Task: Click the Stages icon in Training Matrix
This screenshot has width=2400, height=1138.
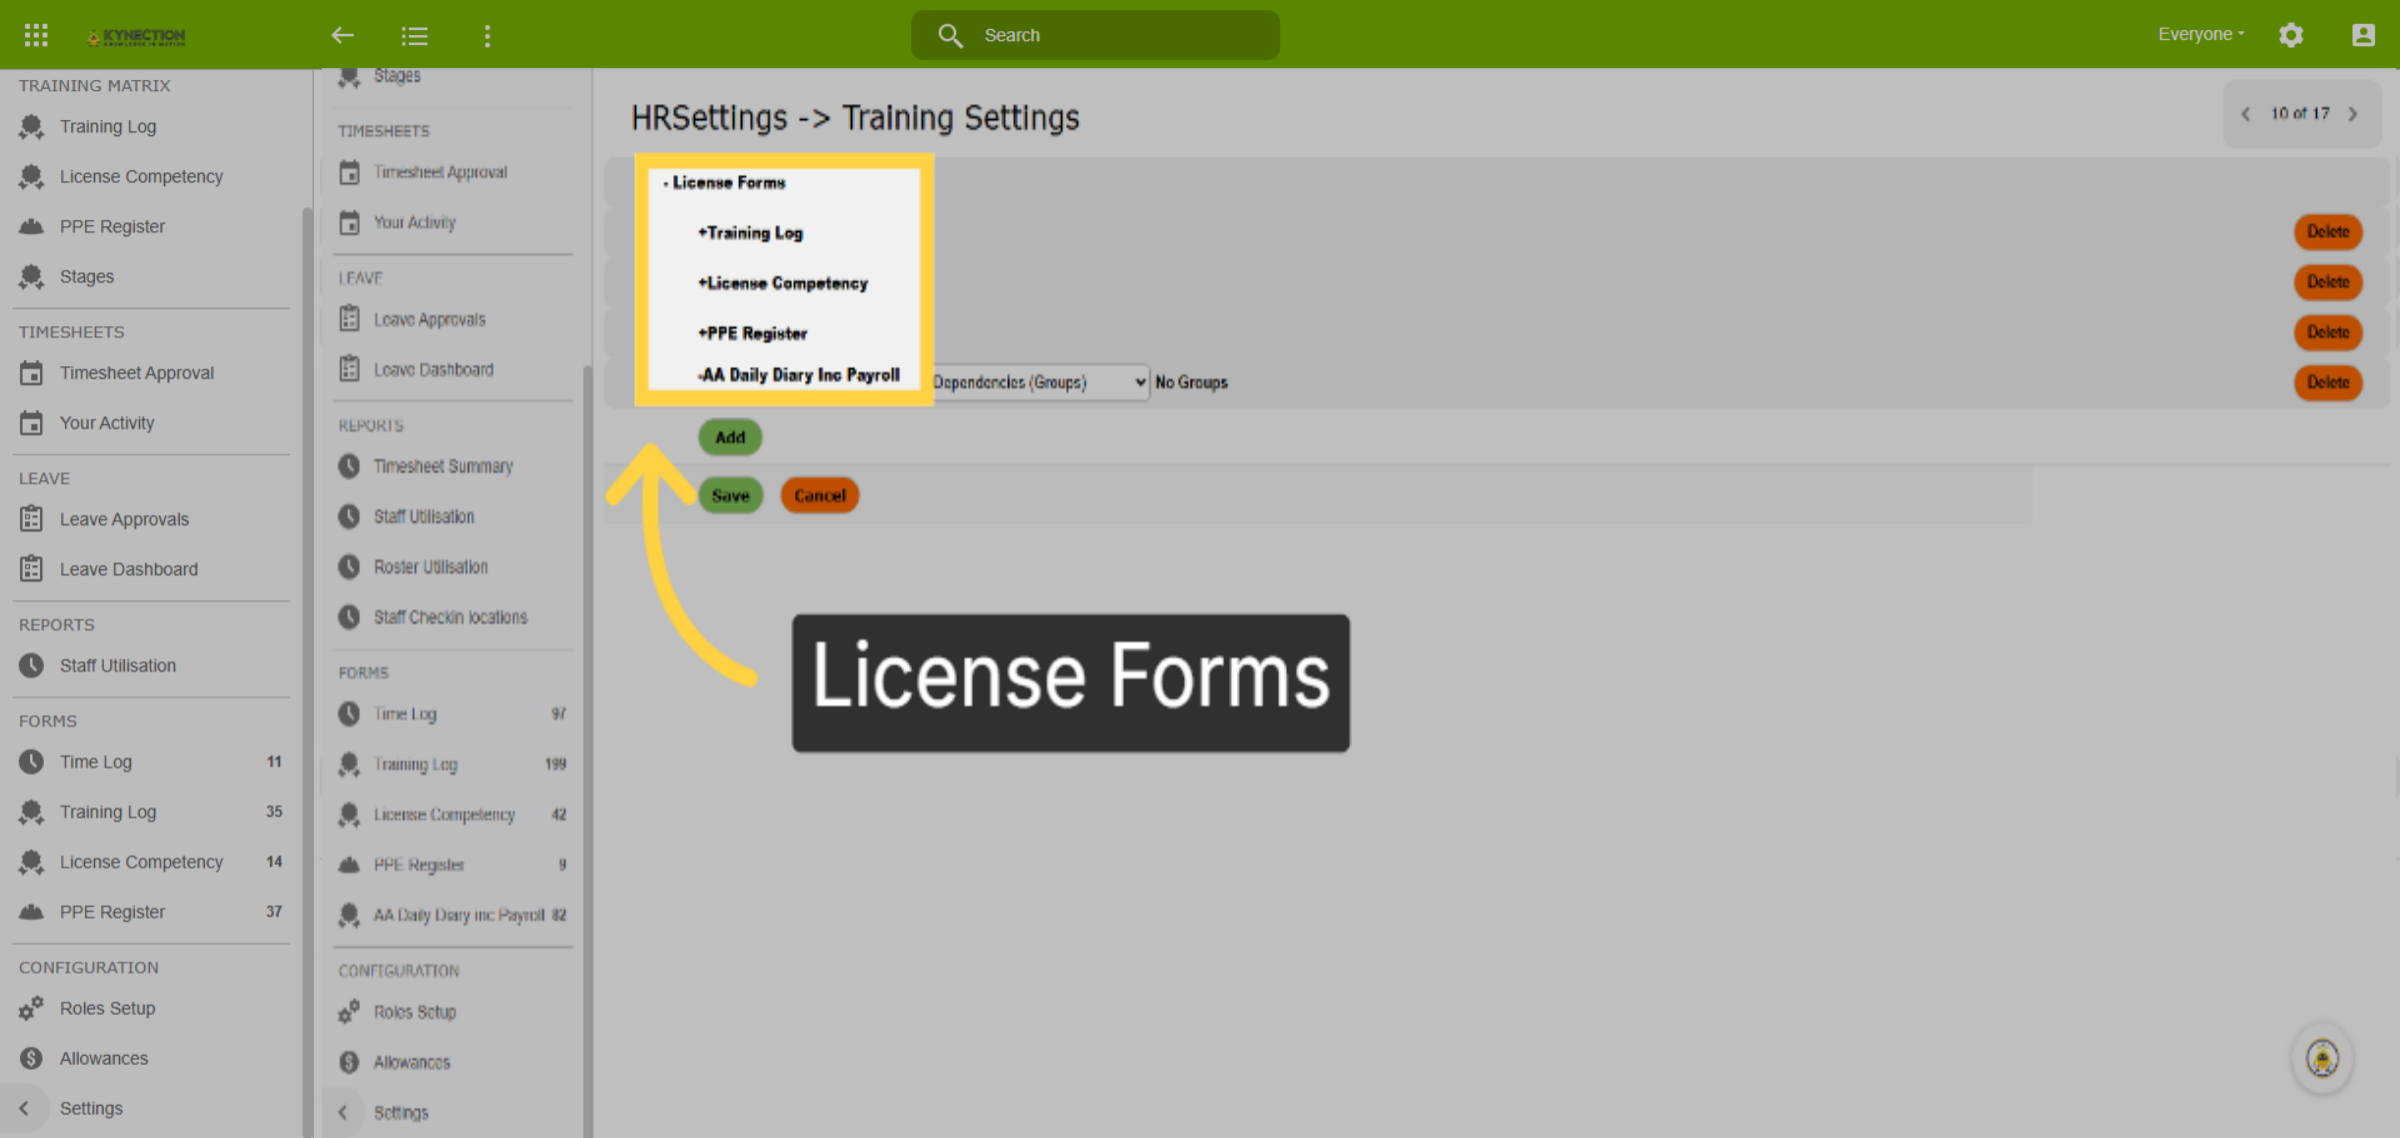Action: coord(32,277)
